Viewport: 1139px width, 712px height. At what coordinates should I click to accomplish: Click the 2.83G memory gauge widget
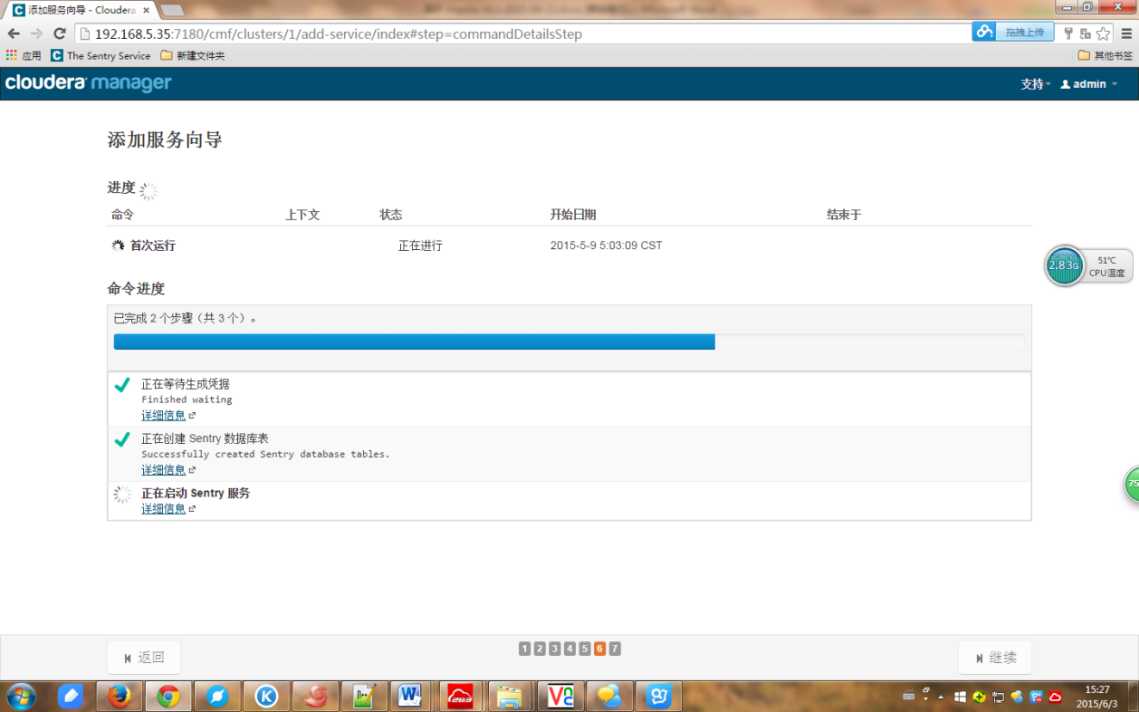point(1064,265)
